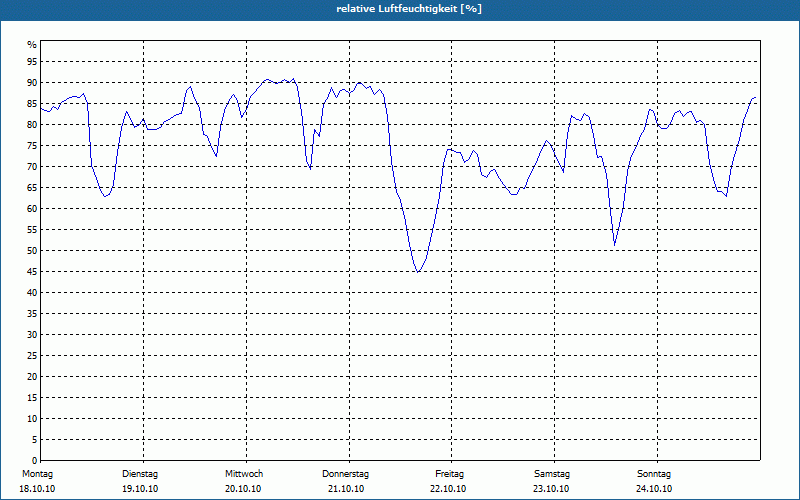800x500 pixels.
Task: Click the y-axis value '5'
Action: 35,440
